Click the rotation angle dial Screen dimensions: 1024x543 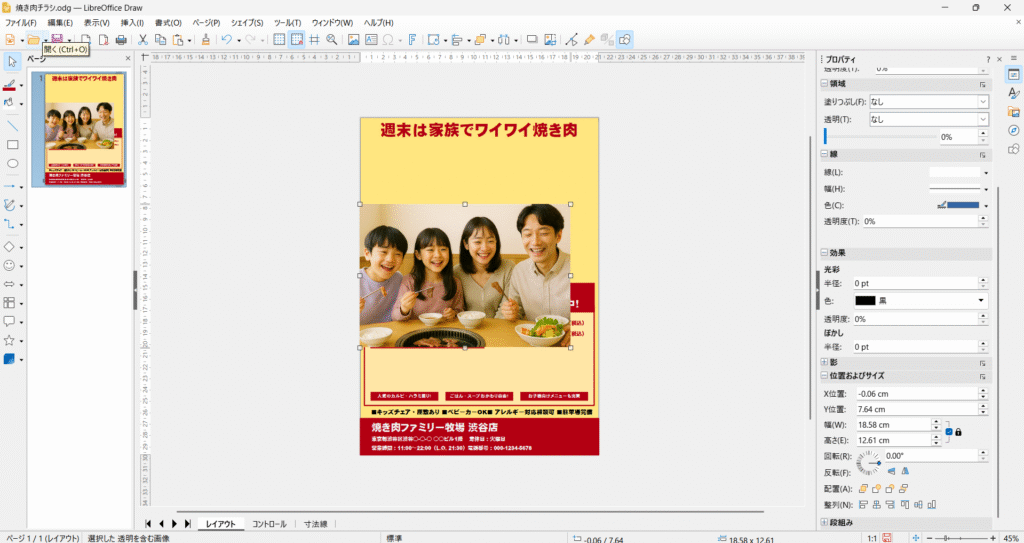point(869,463)
